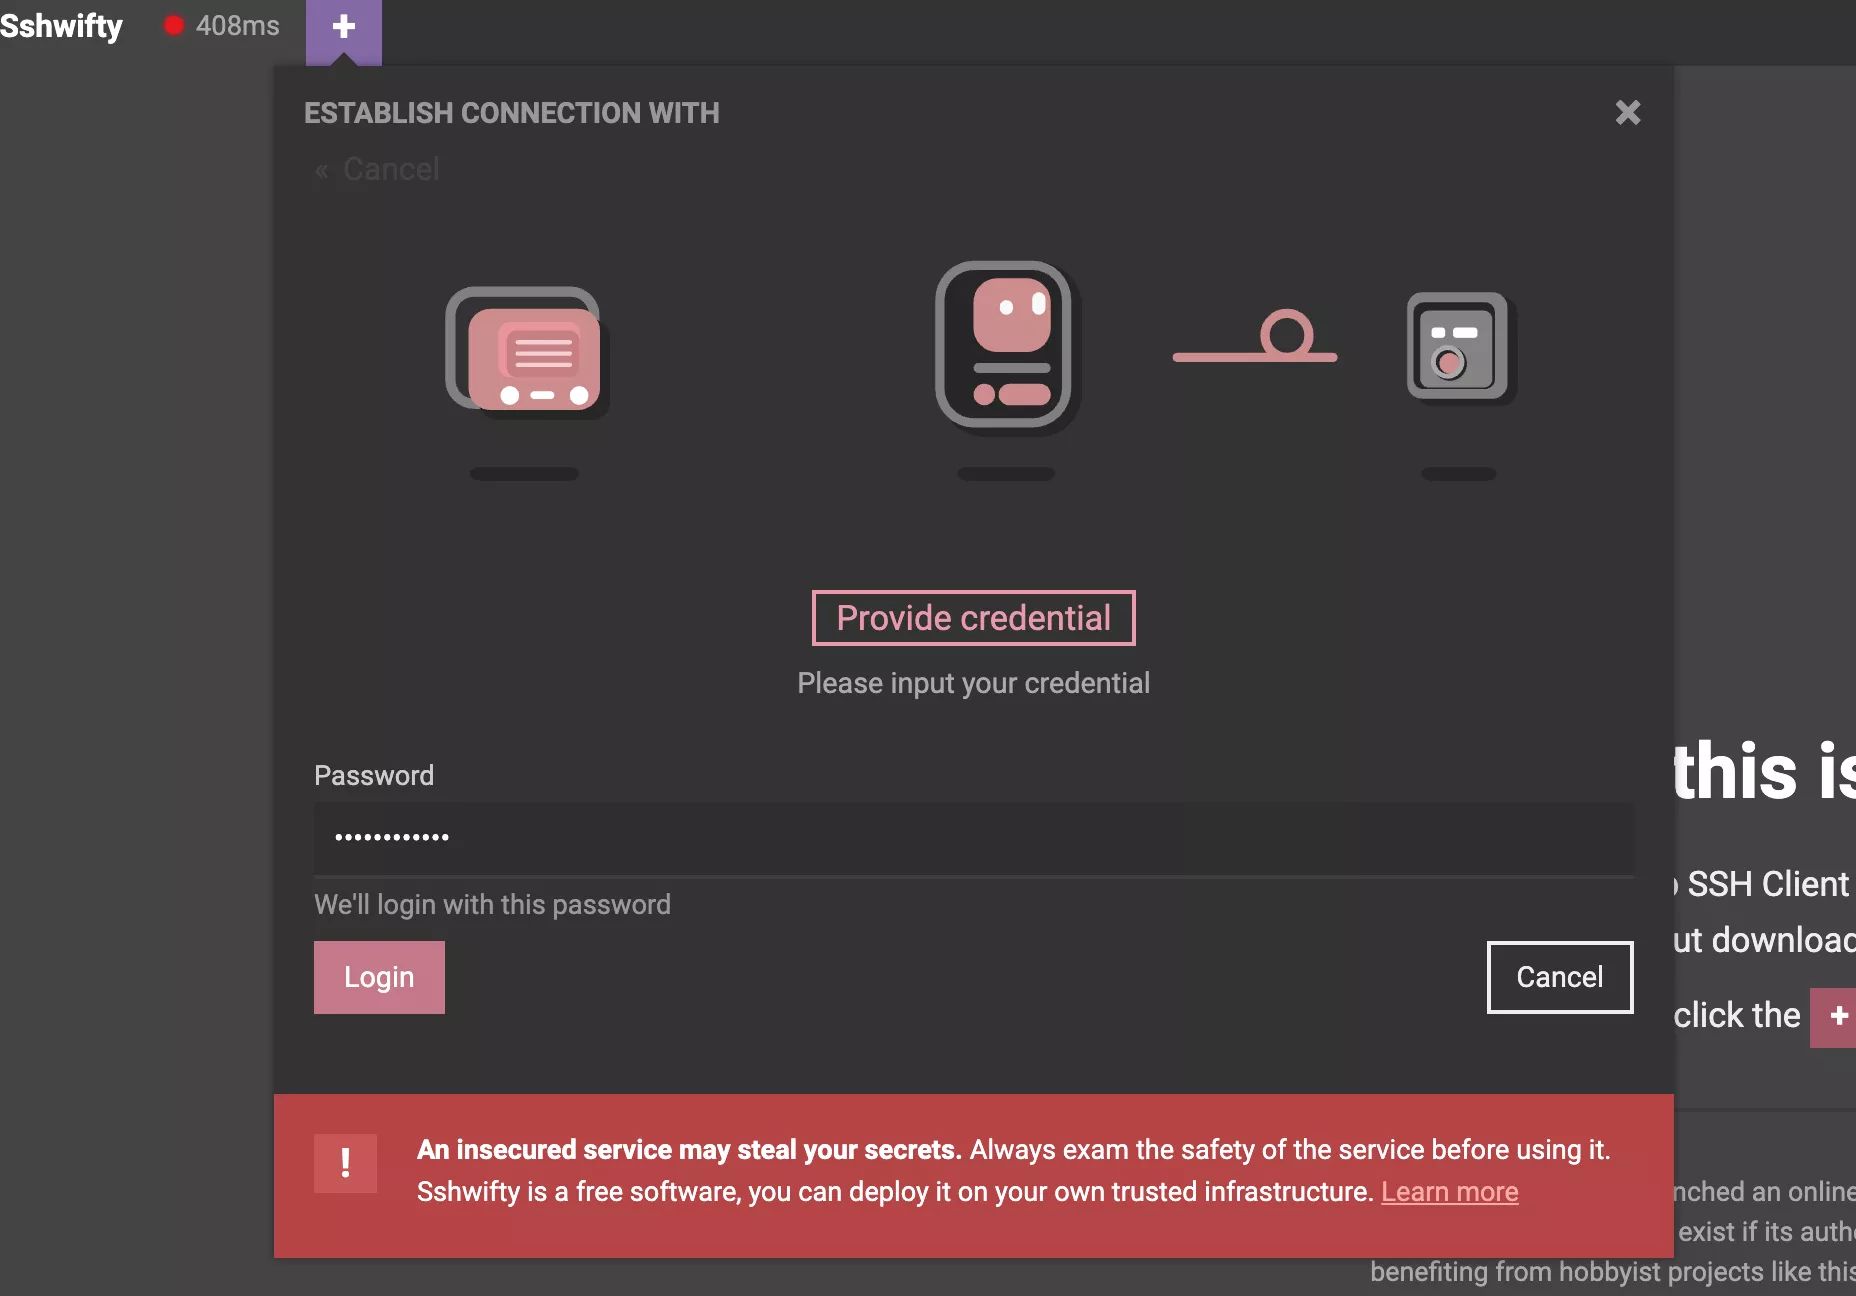The image size is (1856, 1296).
Task: Click the 'We'll login with this password' hint
Action: pyautogui.click(x=492, y=904)
